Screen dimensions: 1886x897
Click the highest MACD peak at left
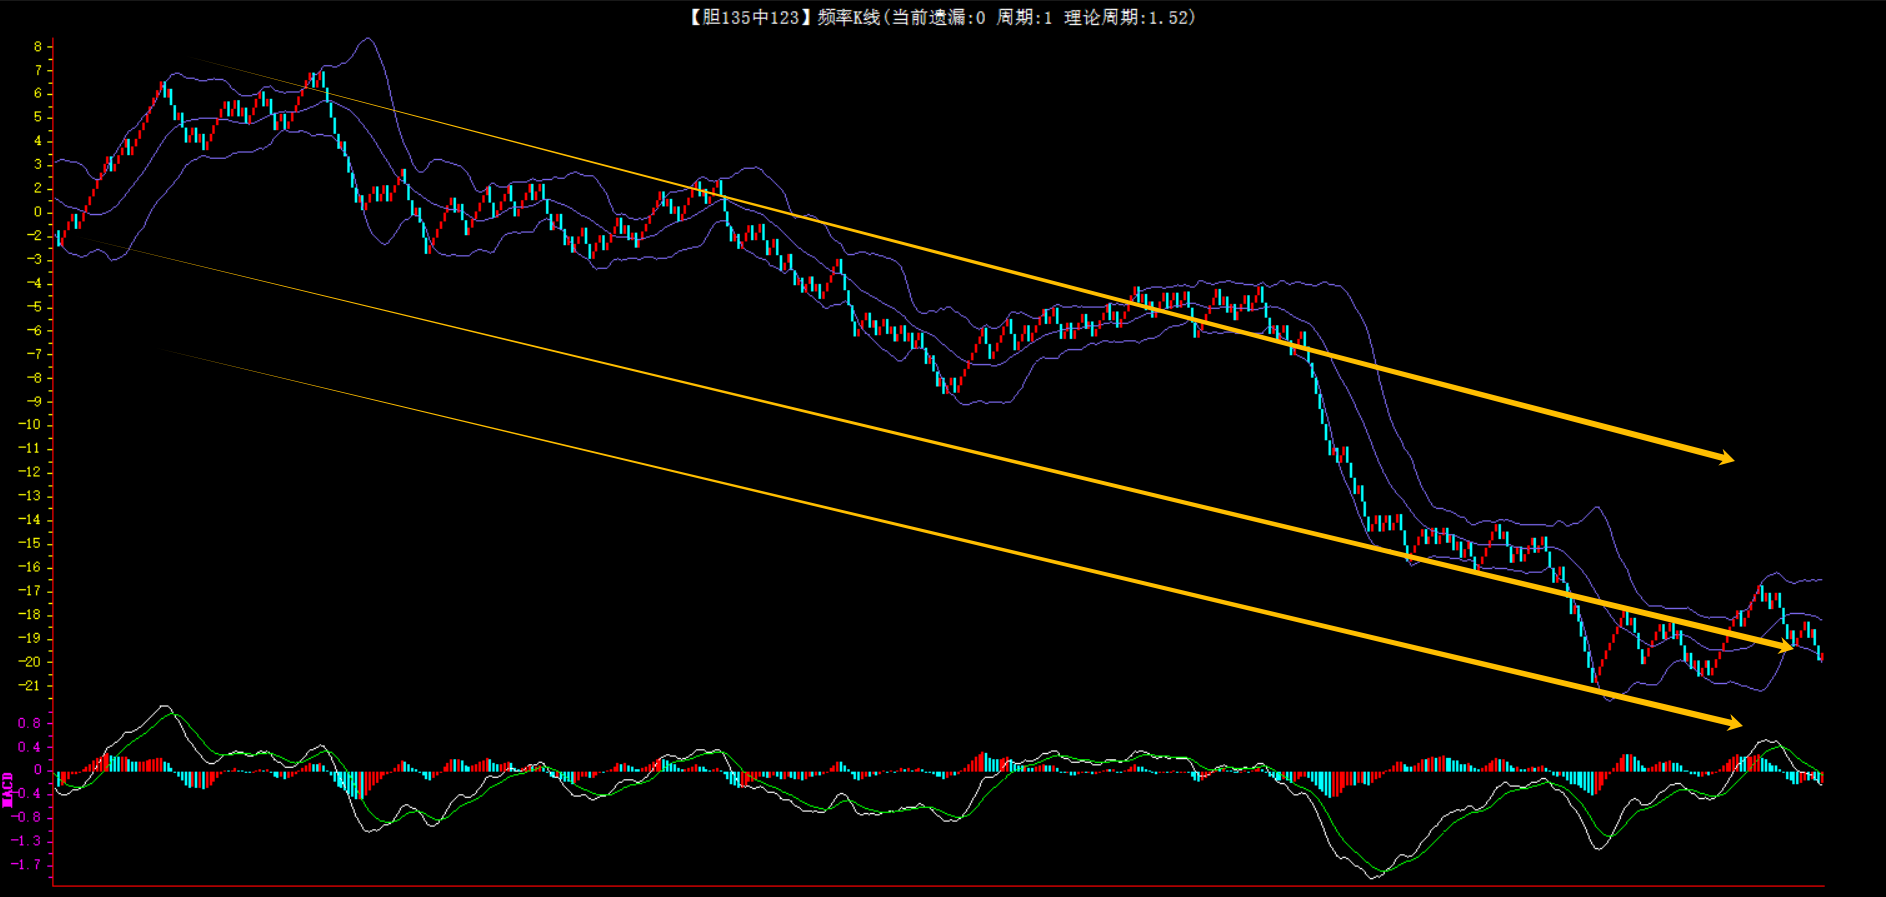coord(165,706)
